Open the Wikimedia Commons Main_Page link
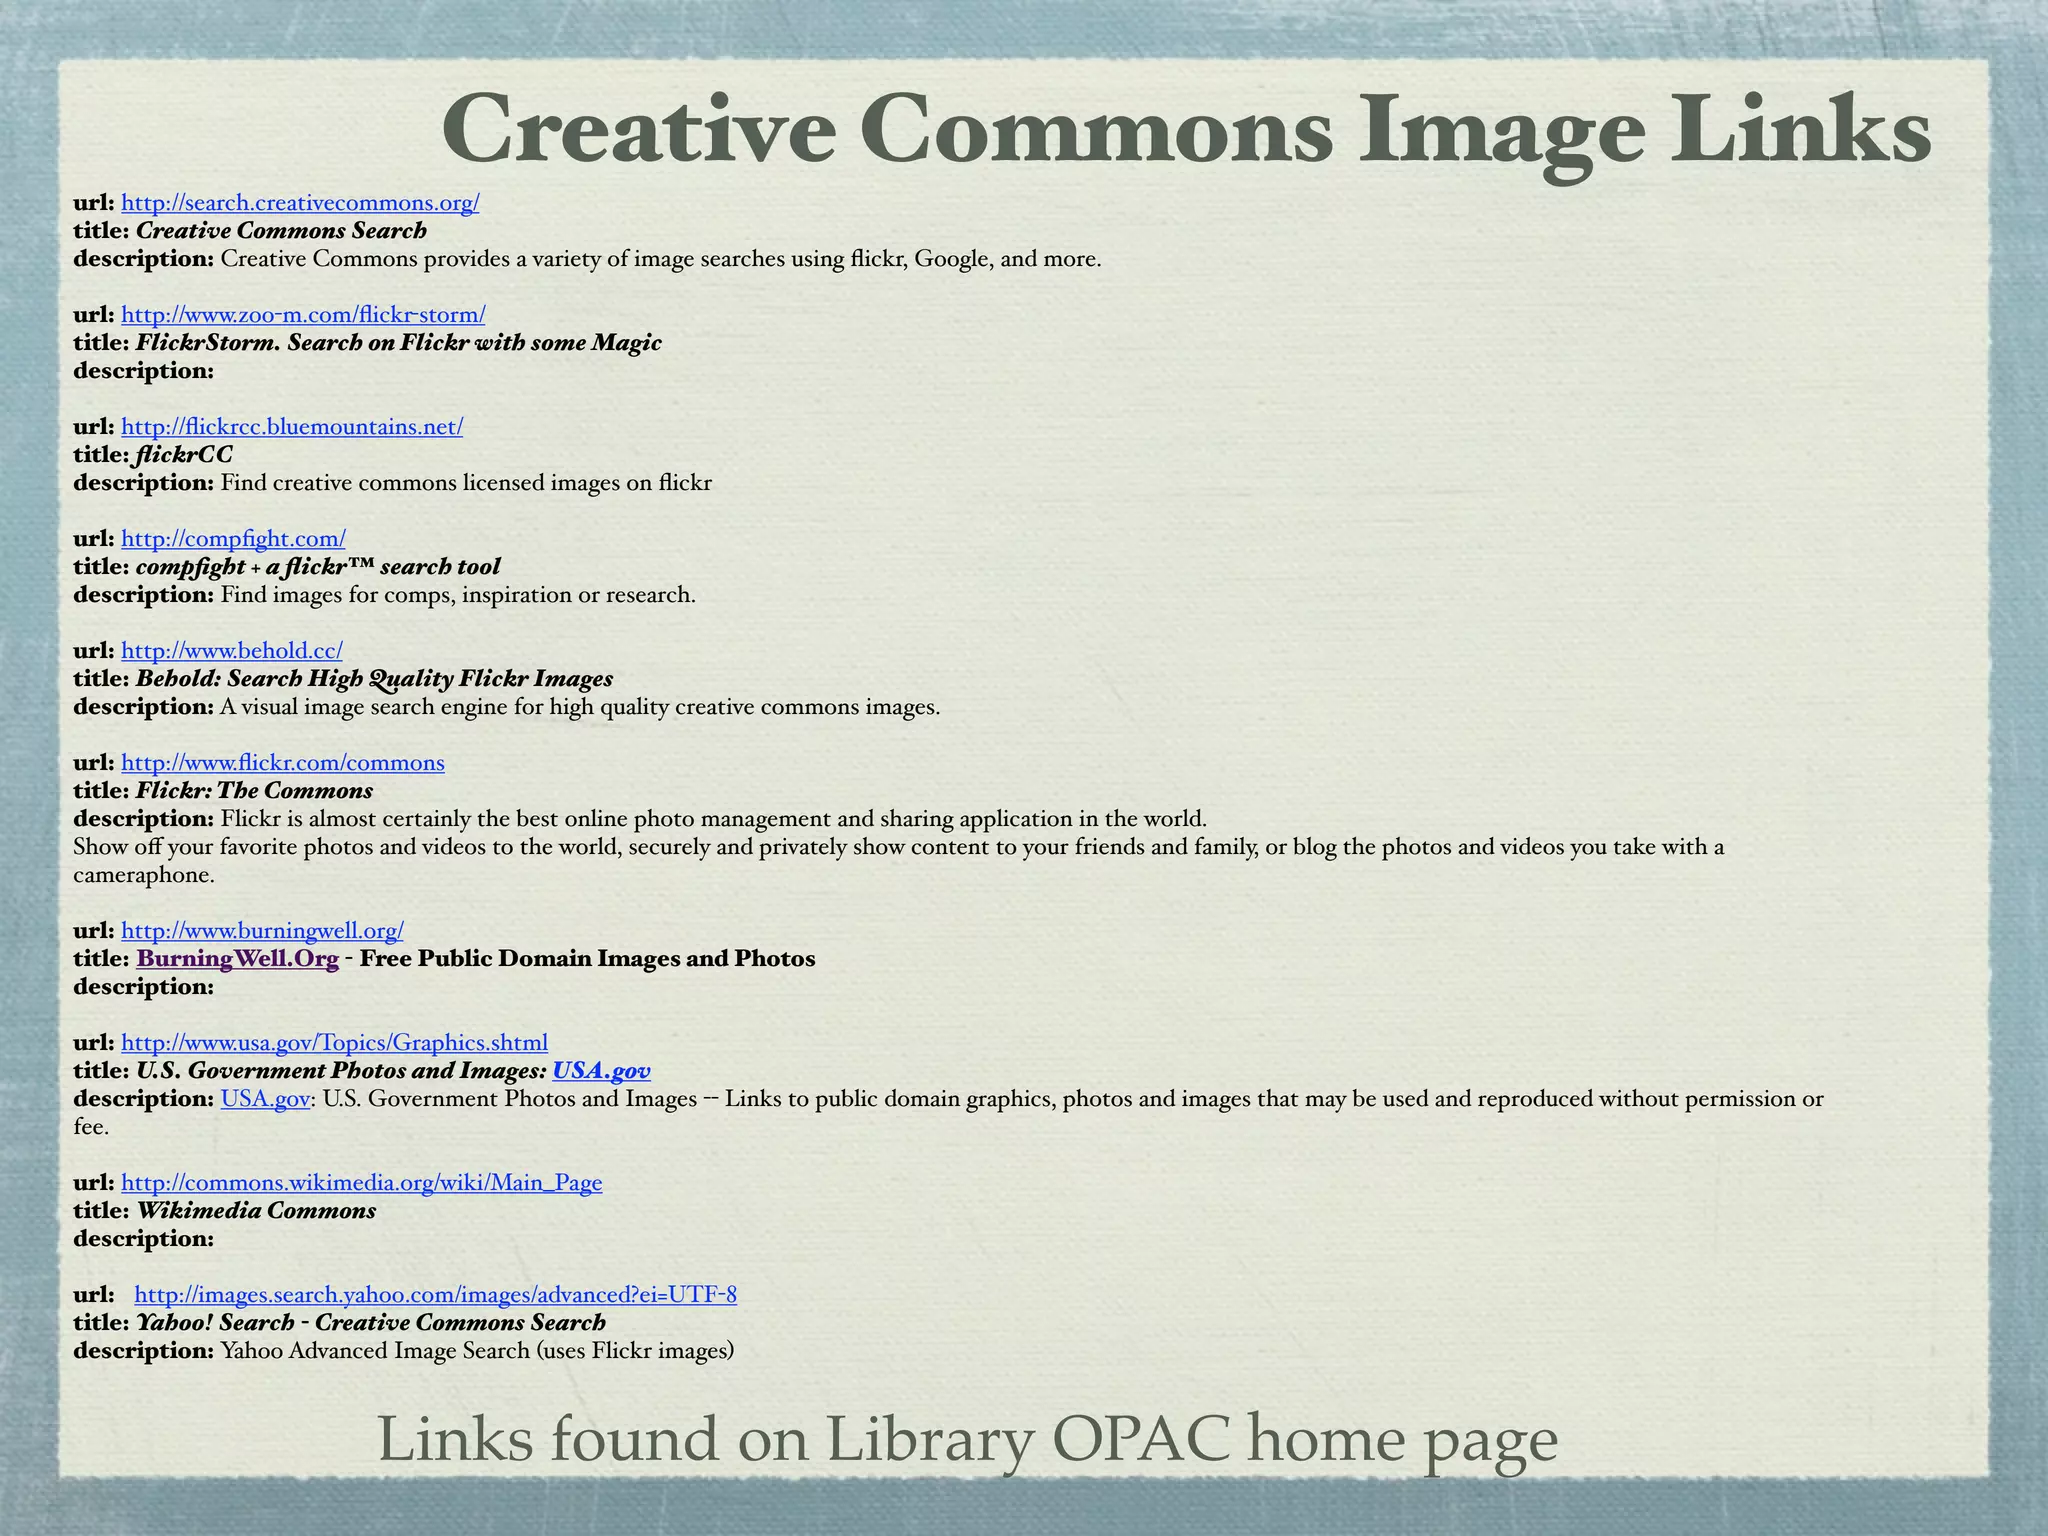 click(x=360, y=1182)
